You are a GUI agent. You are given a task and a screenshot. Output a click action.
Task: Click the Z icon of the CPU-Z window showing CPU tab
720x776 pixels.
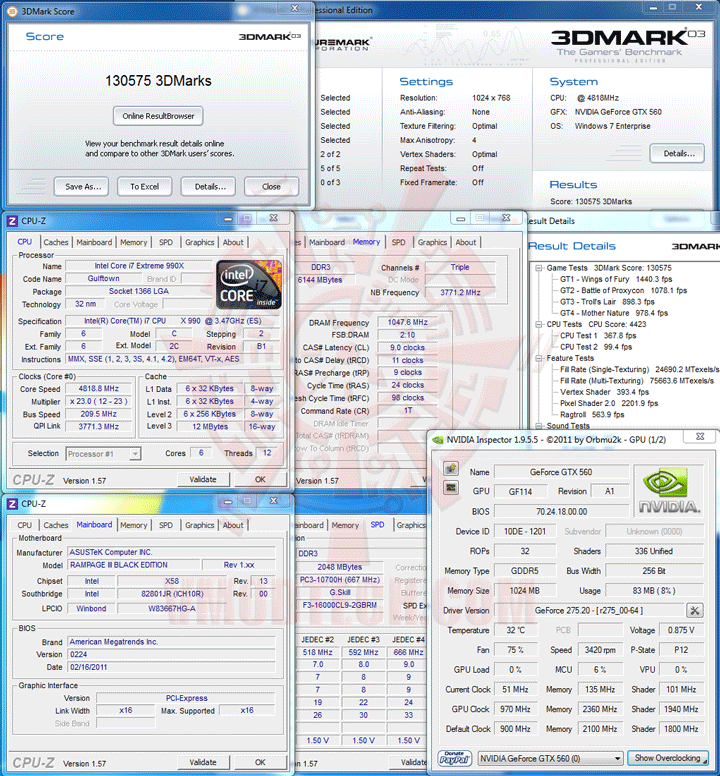coord(12,221)
